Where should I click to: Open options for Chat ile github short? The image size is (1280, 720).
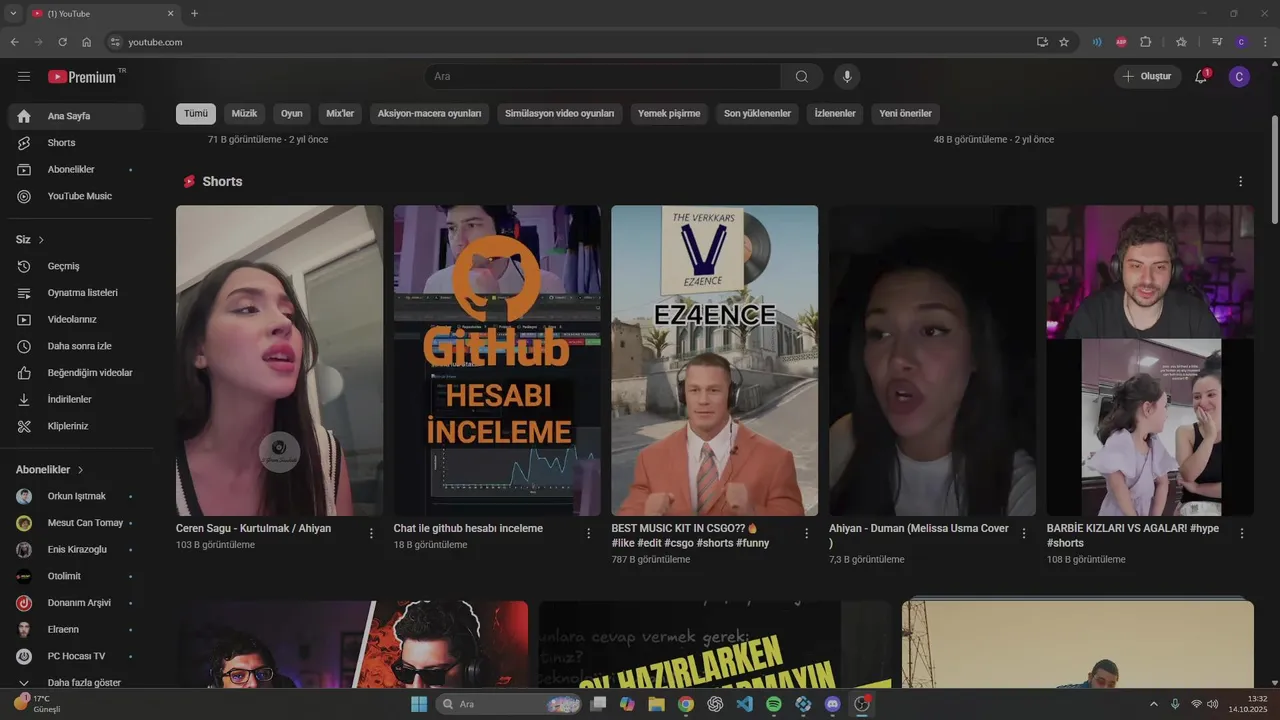coord(589,534)
